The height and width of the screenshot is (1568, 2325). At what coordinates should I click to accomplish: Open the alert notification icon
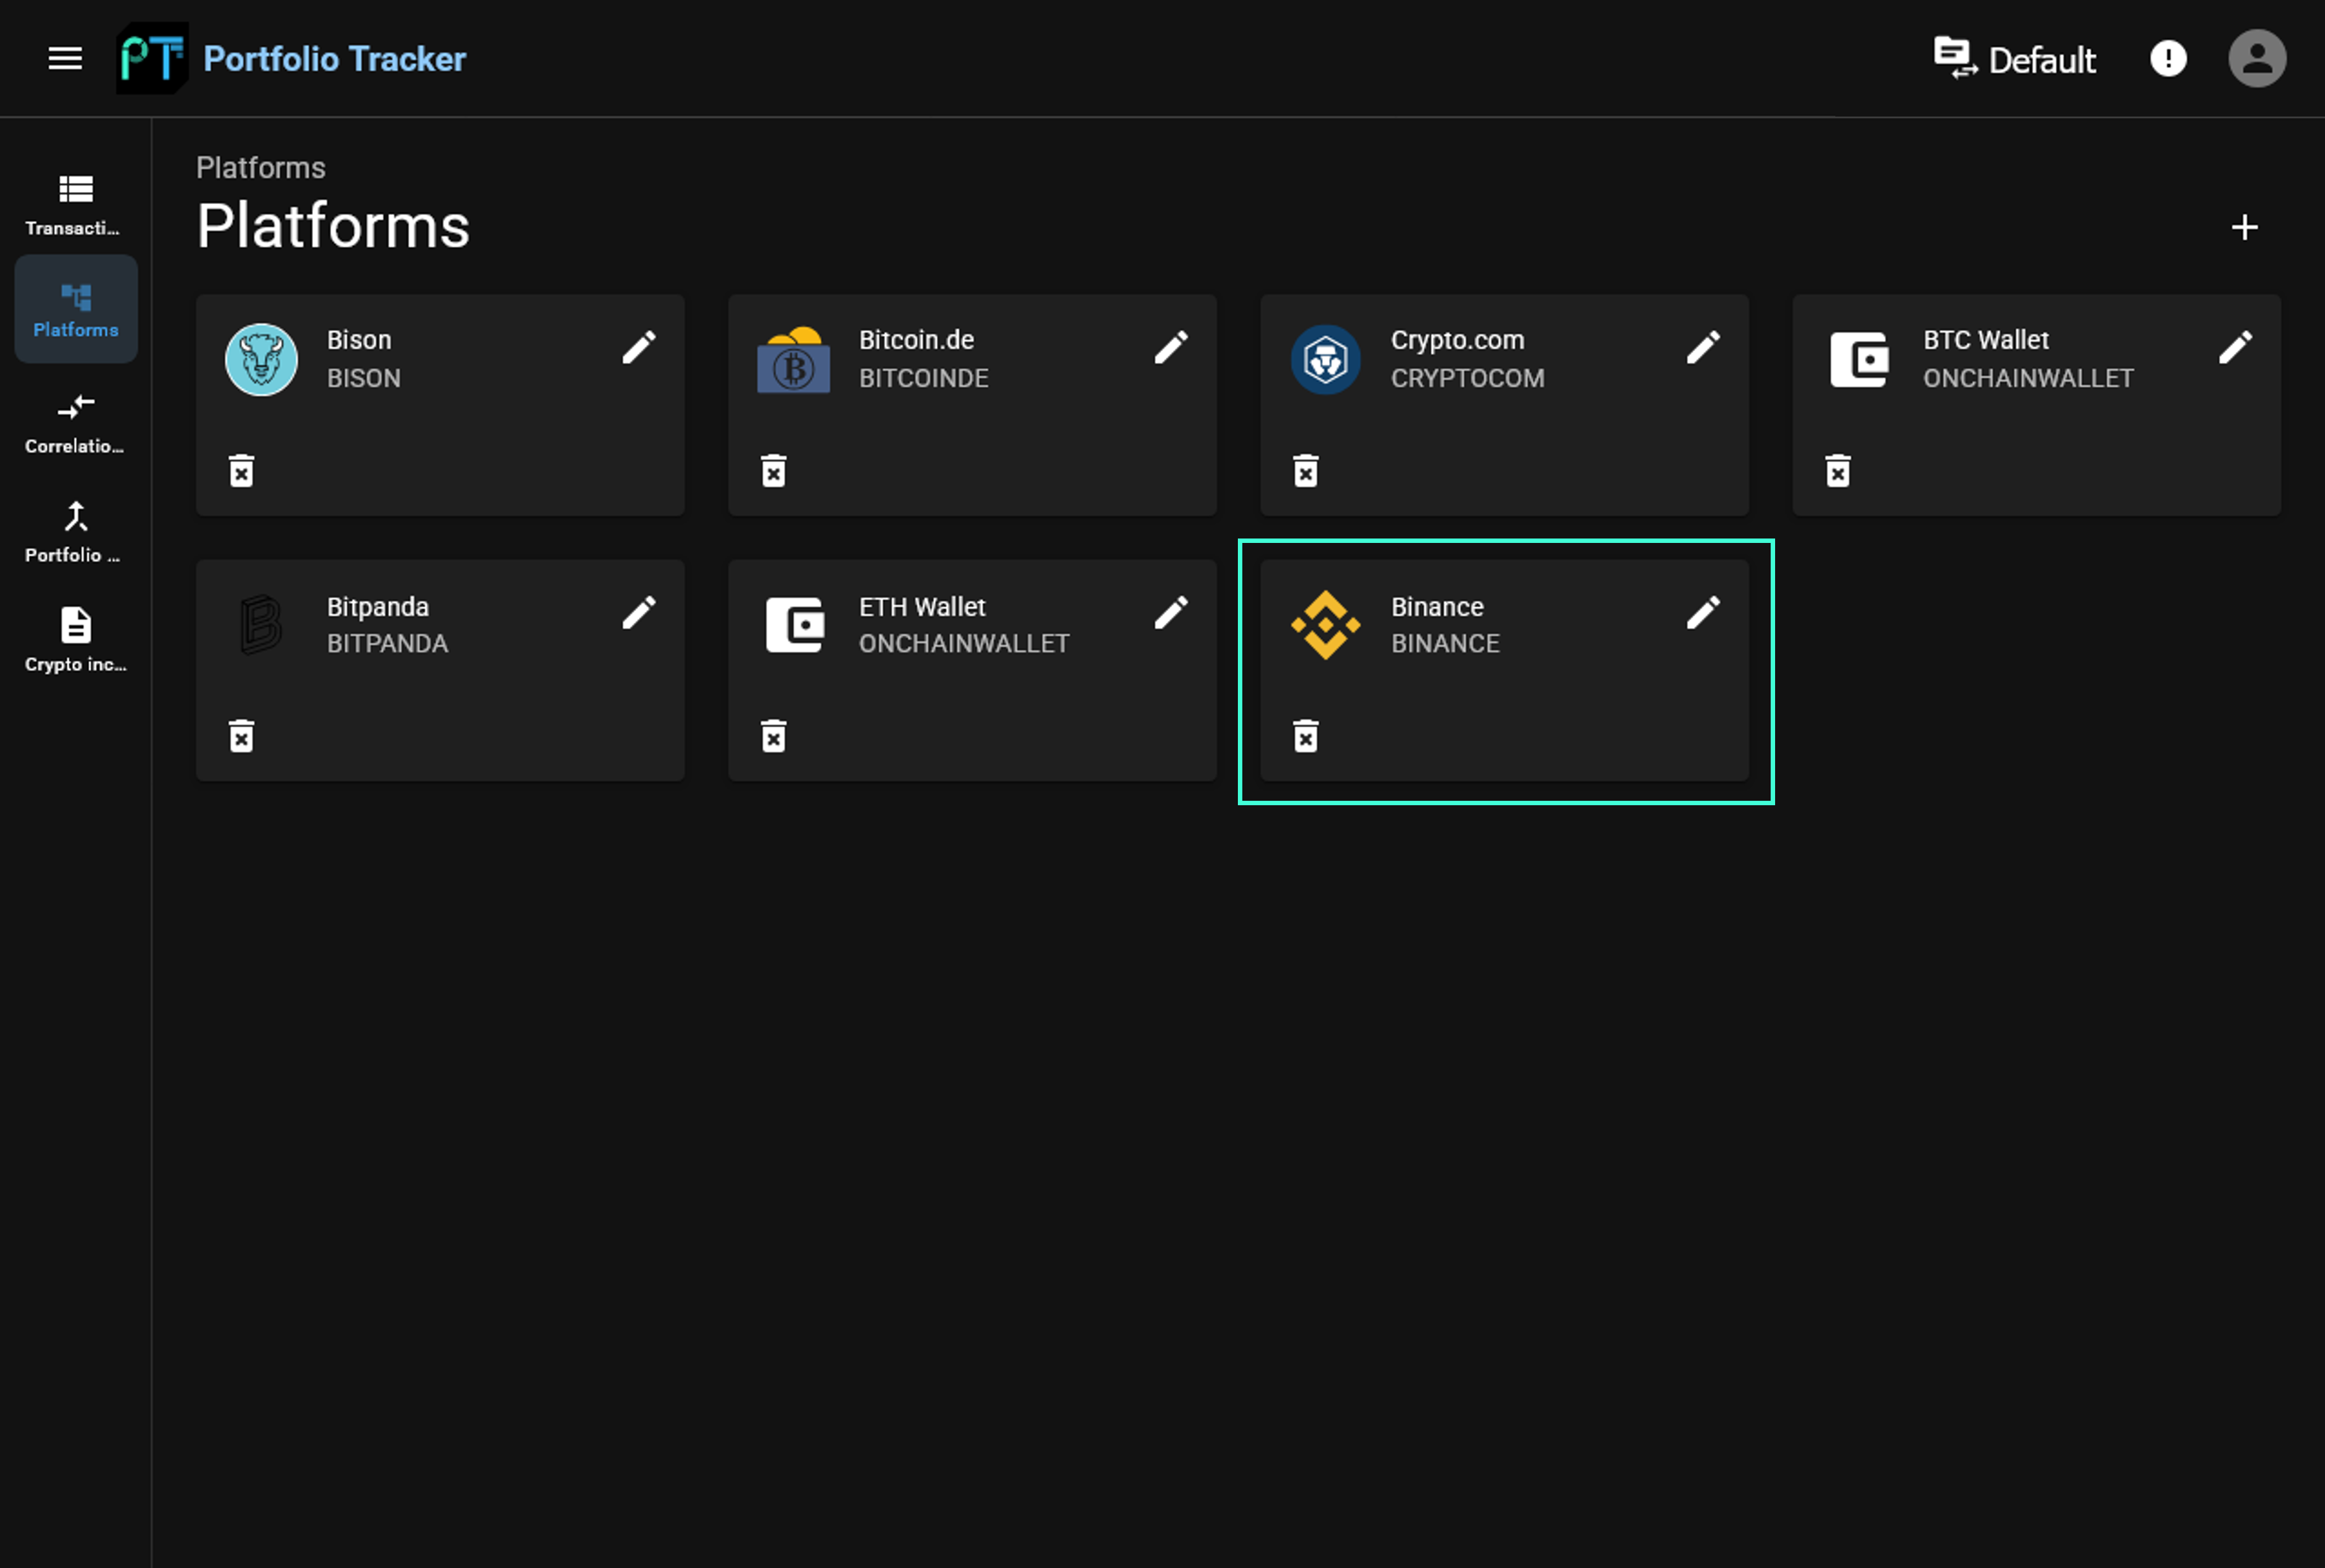2167,58
